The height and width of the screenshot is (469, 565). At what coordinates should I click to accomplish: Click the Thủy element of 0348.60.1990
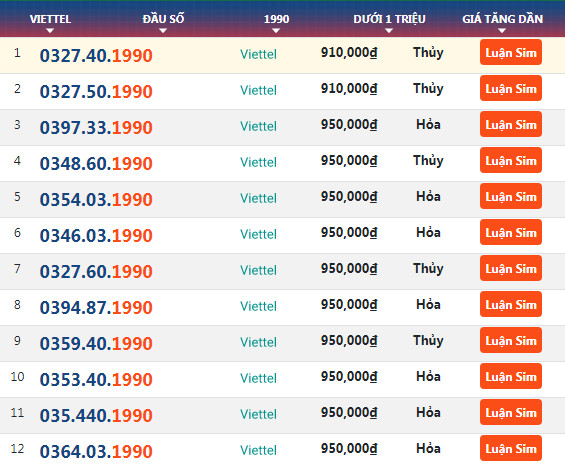[x=428, y=161]
